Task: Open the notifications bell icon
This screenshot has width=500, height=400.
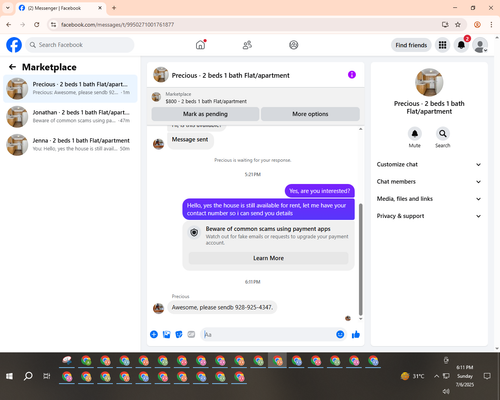Action: click(x=461, y=45)
